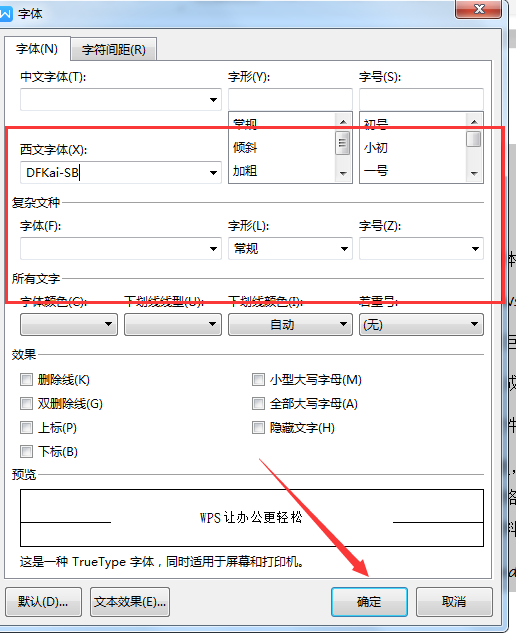Open the 着重号 dropdown showing (无)

(421, 324)
